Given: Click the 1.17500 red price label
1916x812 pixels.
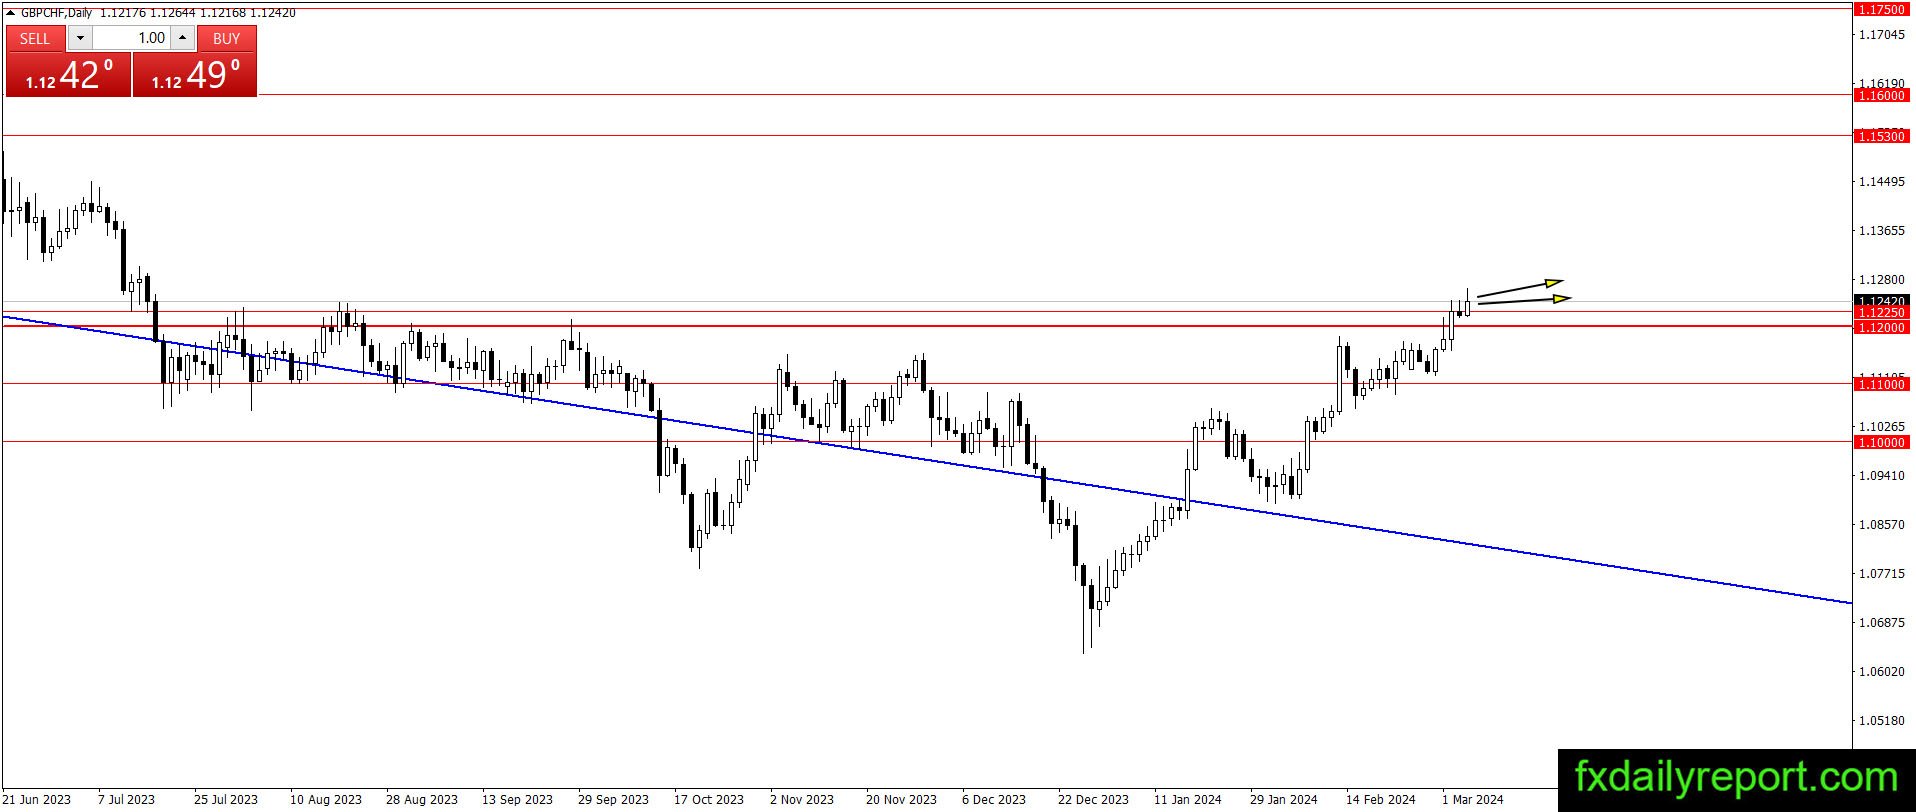Looking at the screenshot, I should pyautogui.click(x=1881, y=9).
